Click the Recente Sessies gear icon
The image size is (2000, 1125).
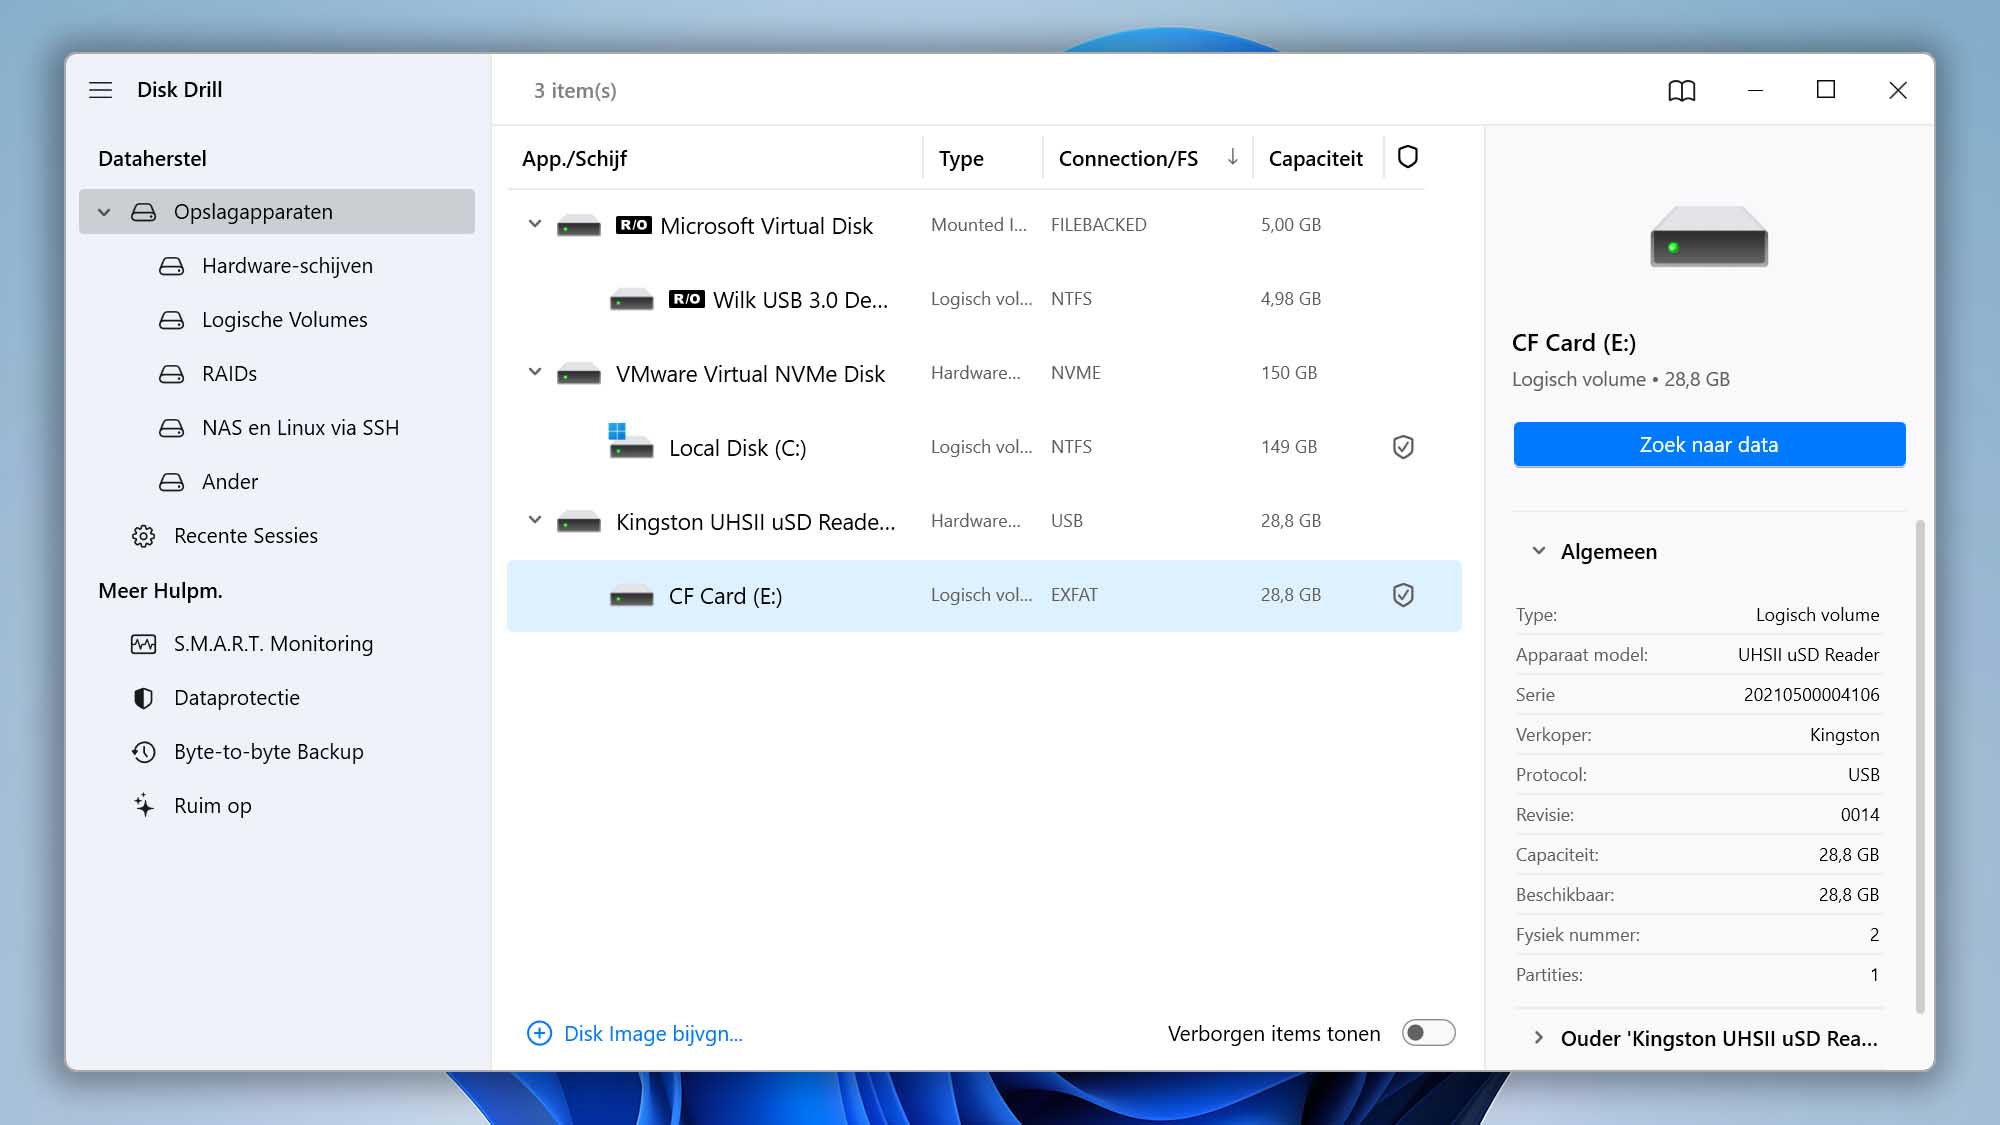[144, 536]
